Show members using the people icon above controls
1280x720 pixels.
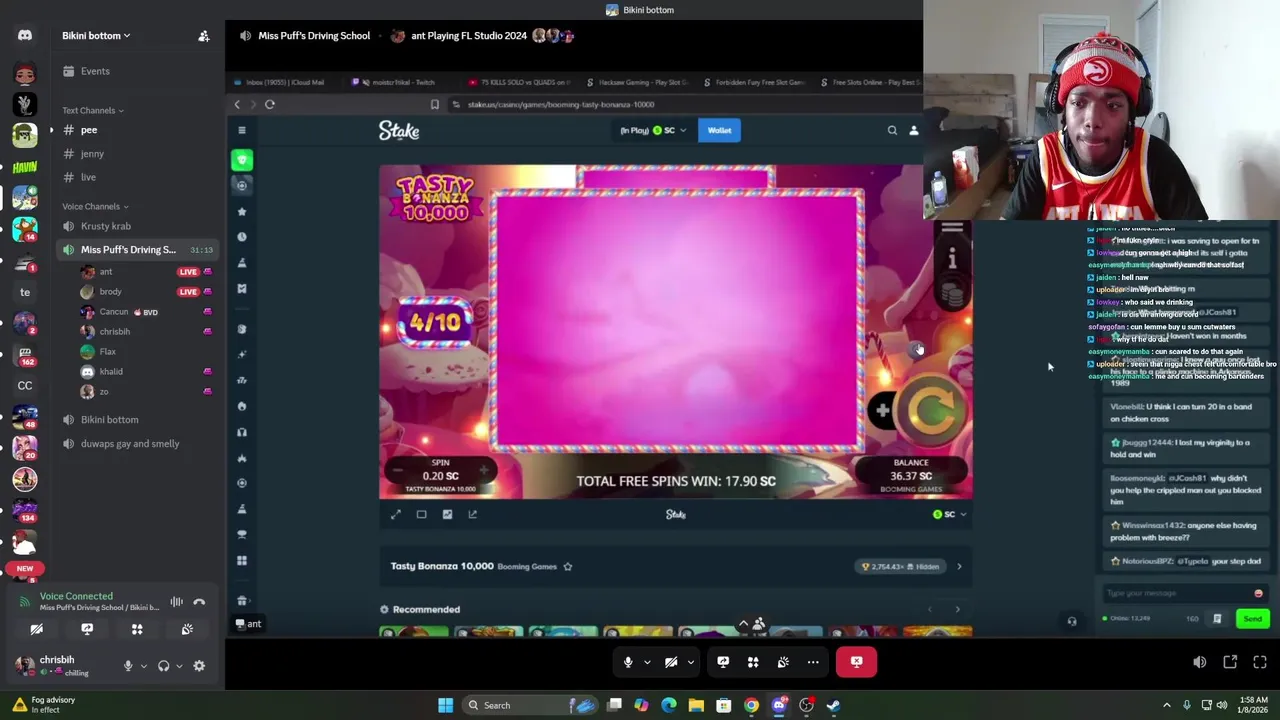coord(759,625)
